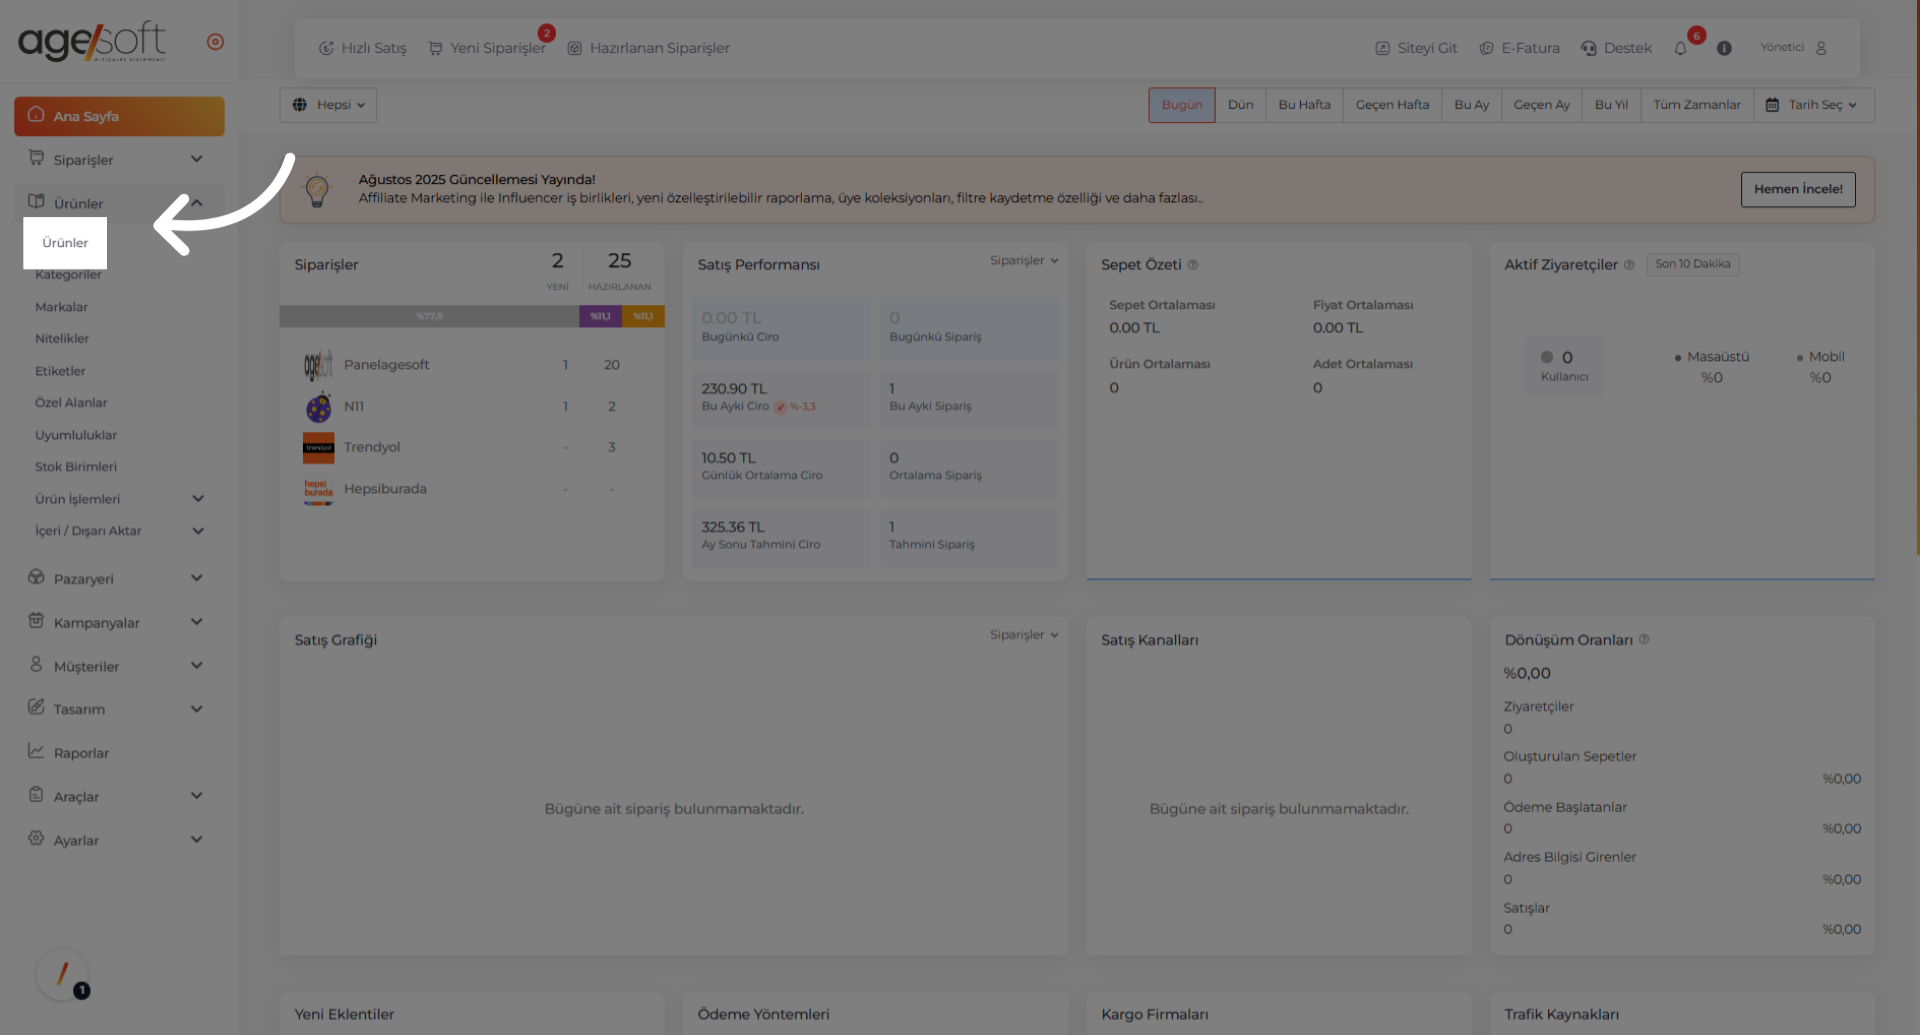This screenshot has width=1920, height=1035.
Task: Open Yönetici user menu
Action: point(1794,47)
